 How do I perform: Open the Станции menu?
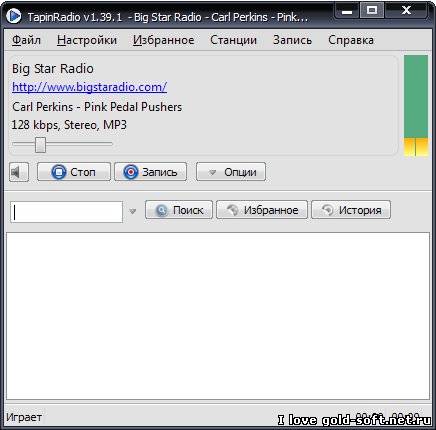233,40
